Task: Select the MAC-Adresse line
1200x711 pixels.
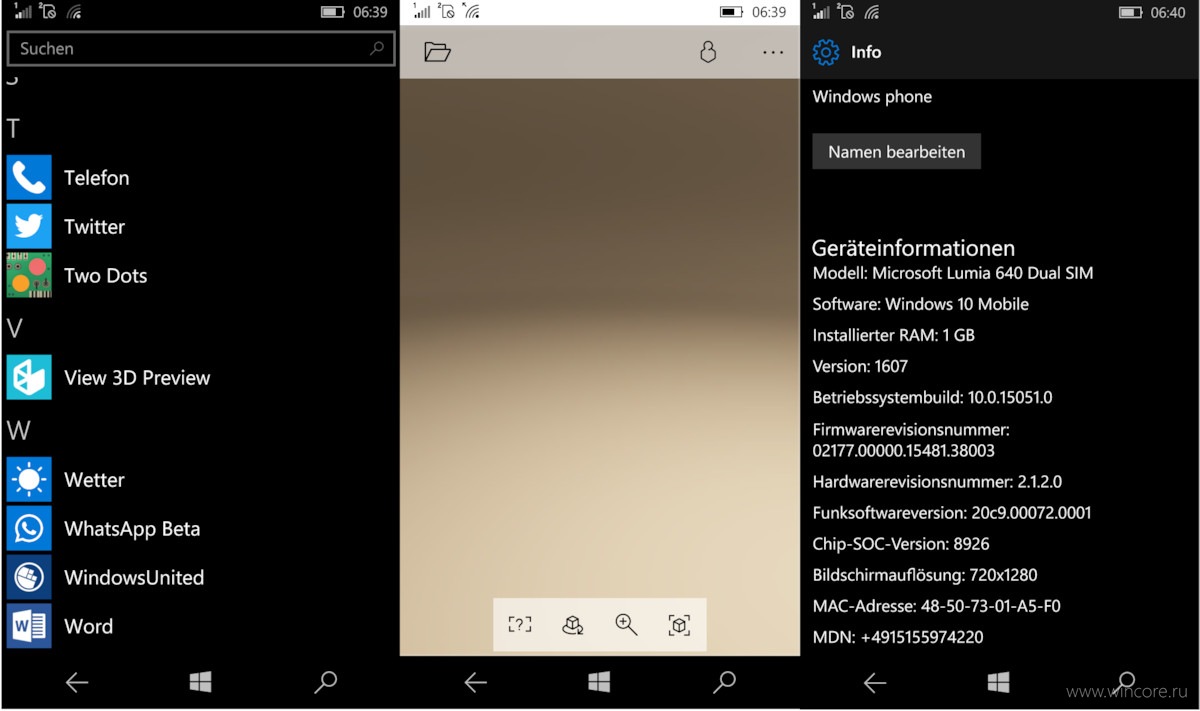Action: [936, 606]
